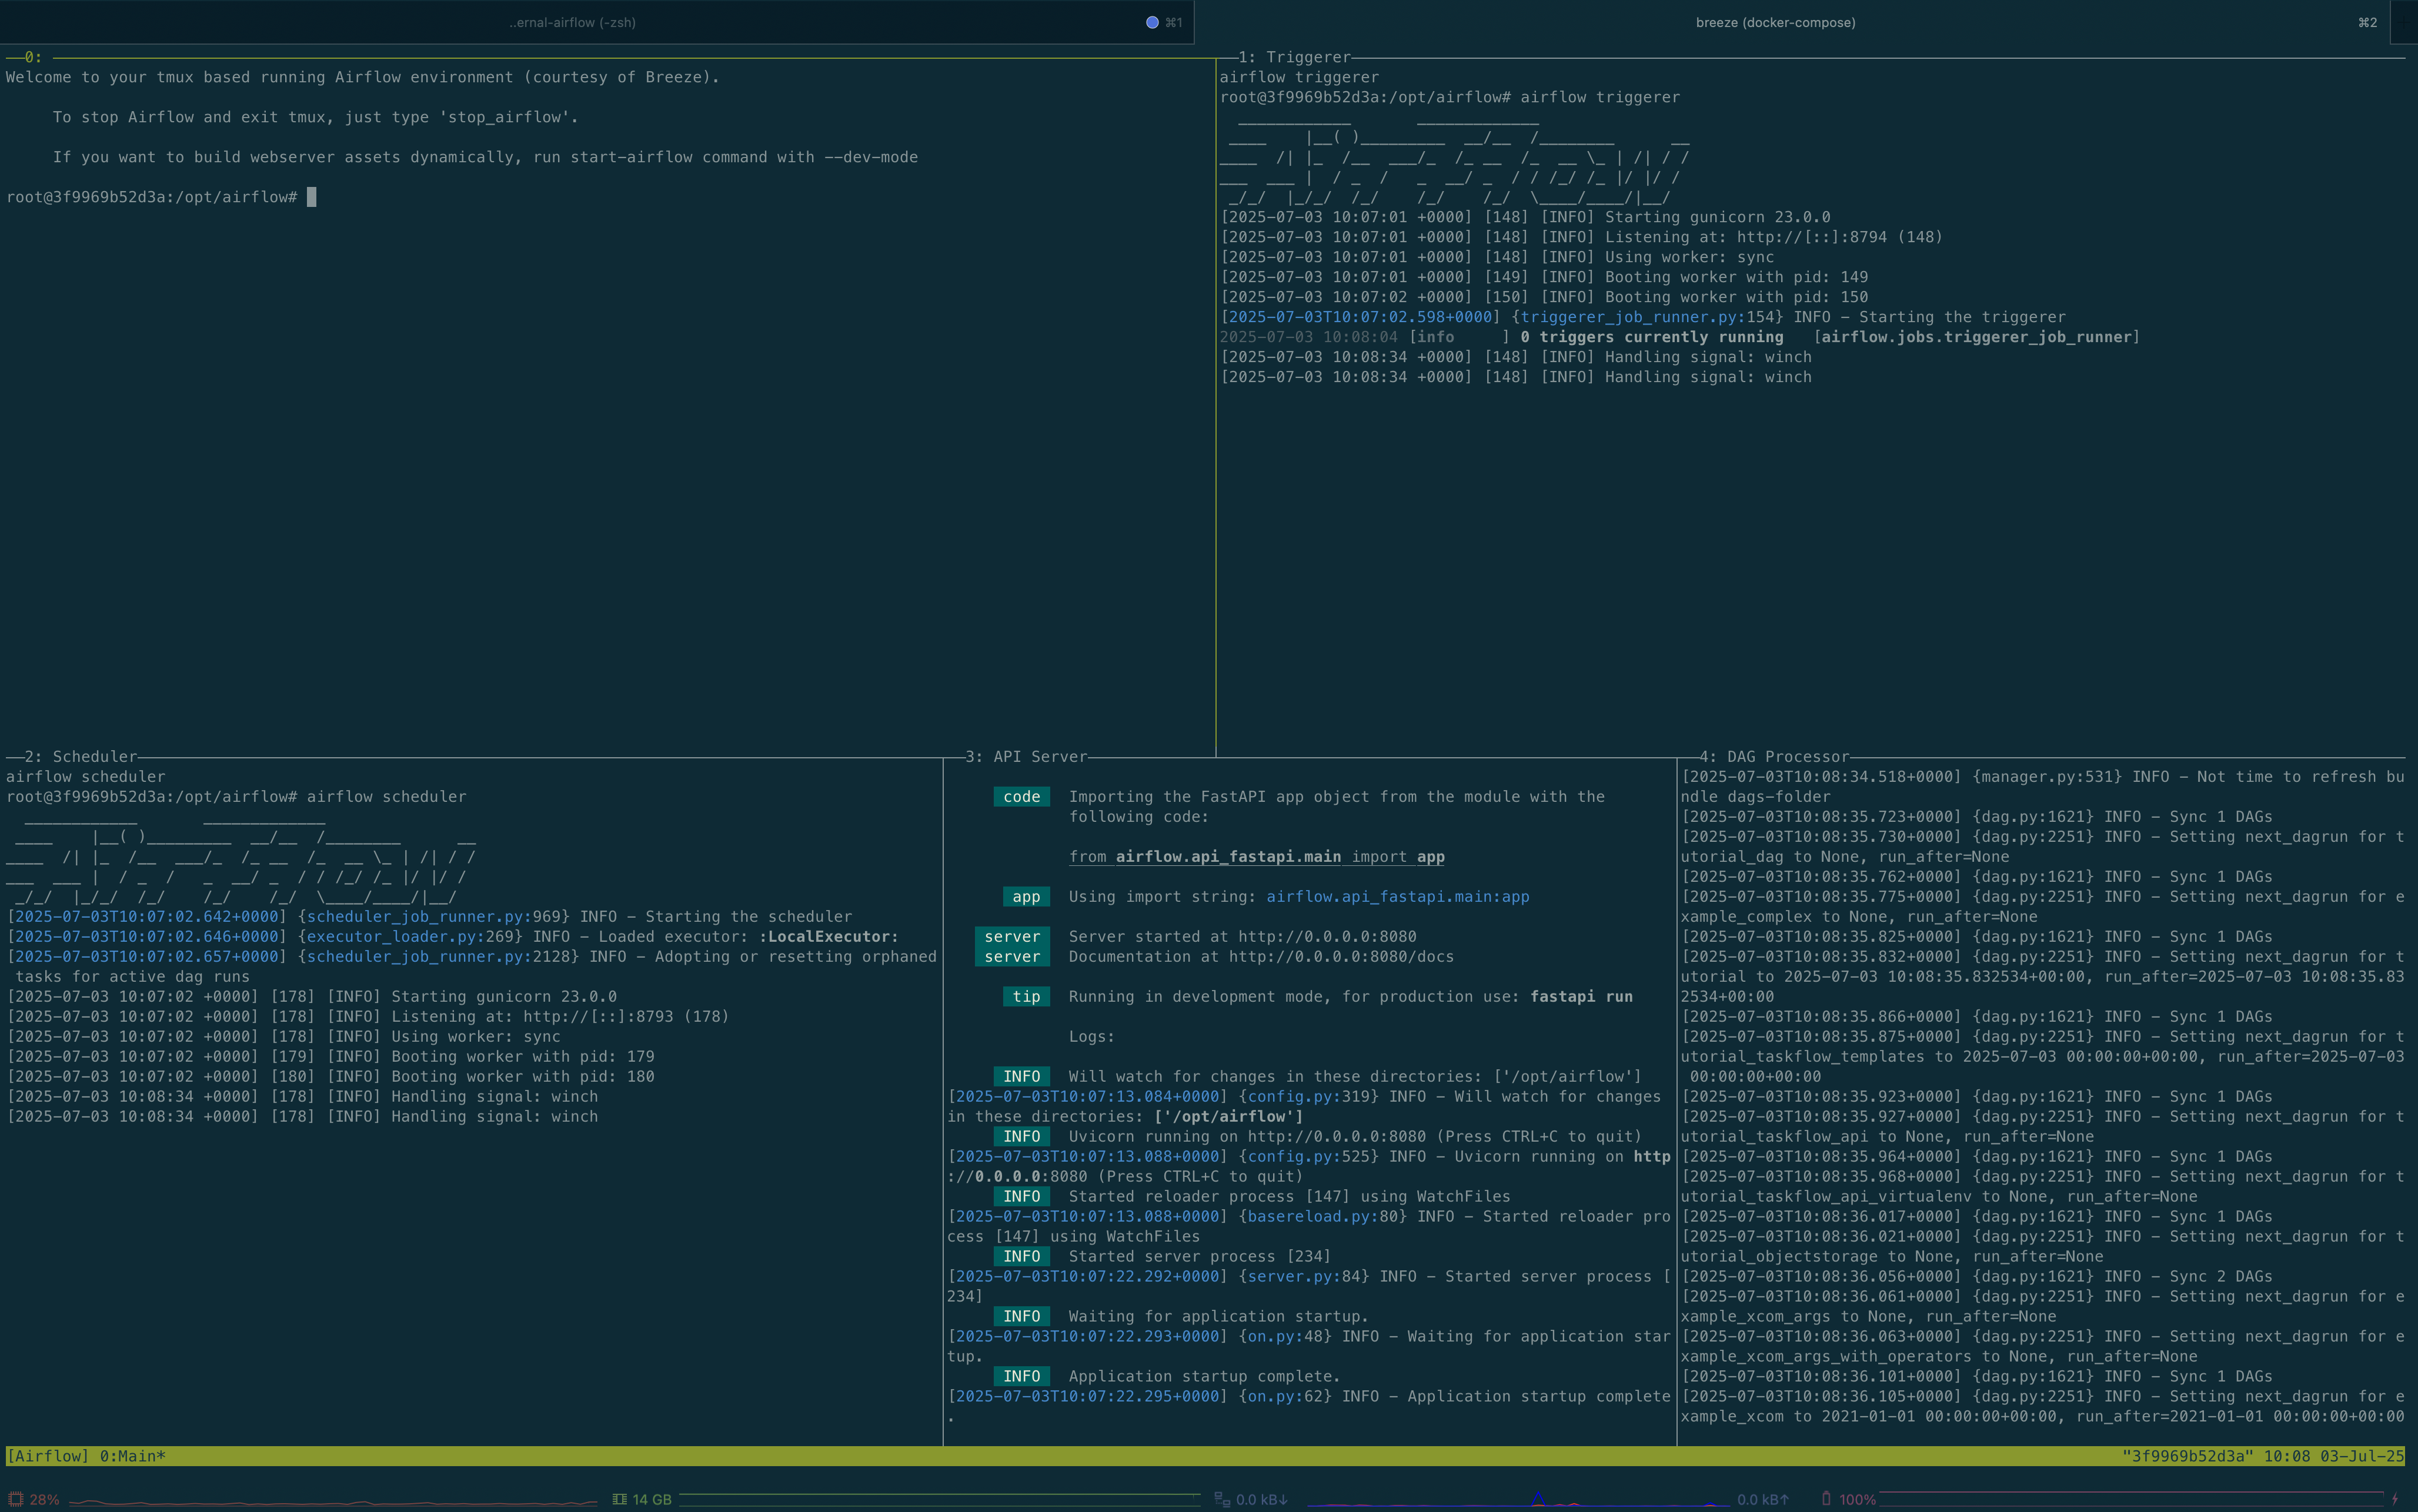Click the memory usage graph
Viewport: 2418px width, 1512px height.
939,1500
